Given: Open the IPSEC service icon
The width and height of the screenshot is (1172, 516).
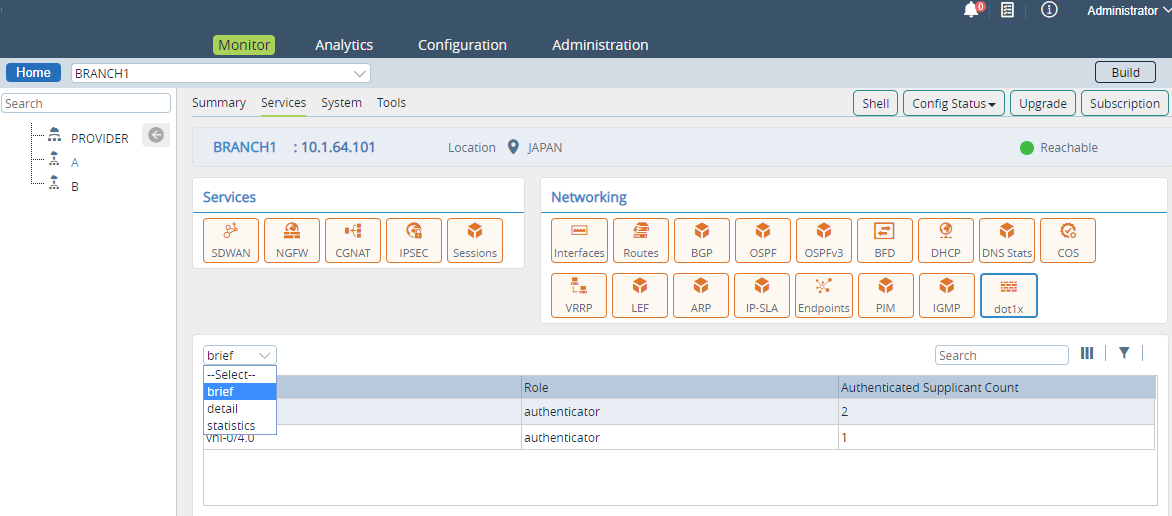Looking at the screenshot, I should pos(414,240).
